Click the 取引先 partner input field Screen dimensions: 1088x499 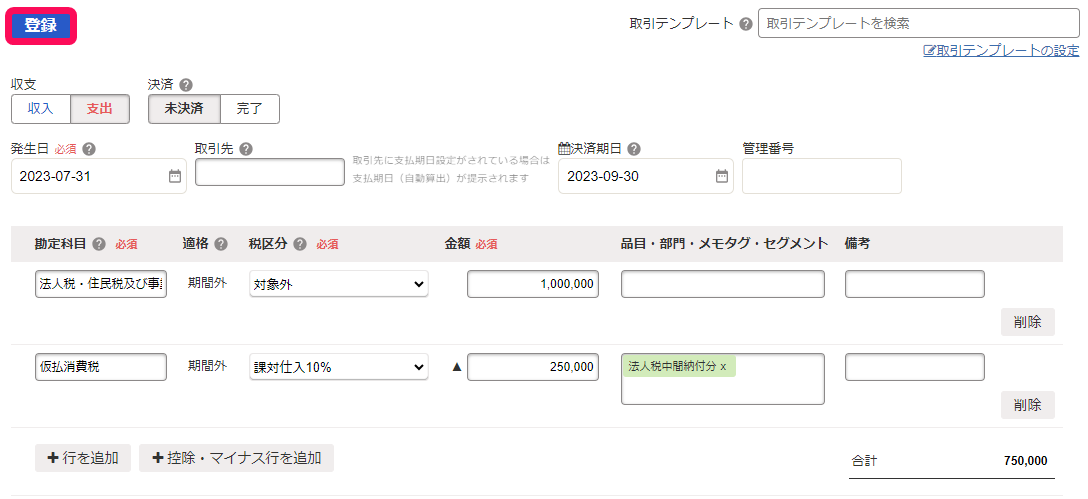tap(270, 172)
